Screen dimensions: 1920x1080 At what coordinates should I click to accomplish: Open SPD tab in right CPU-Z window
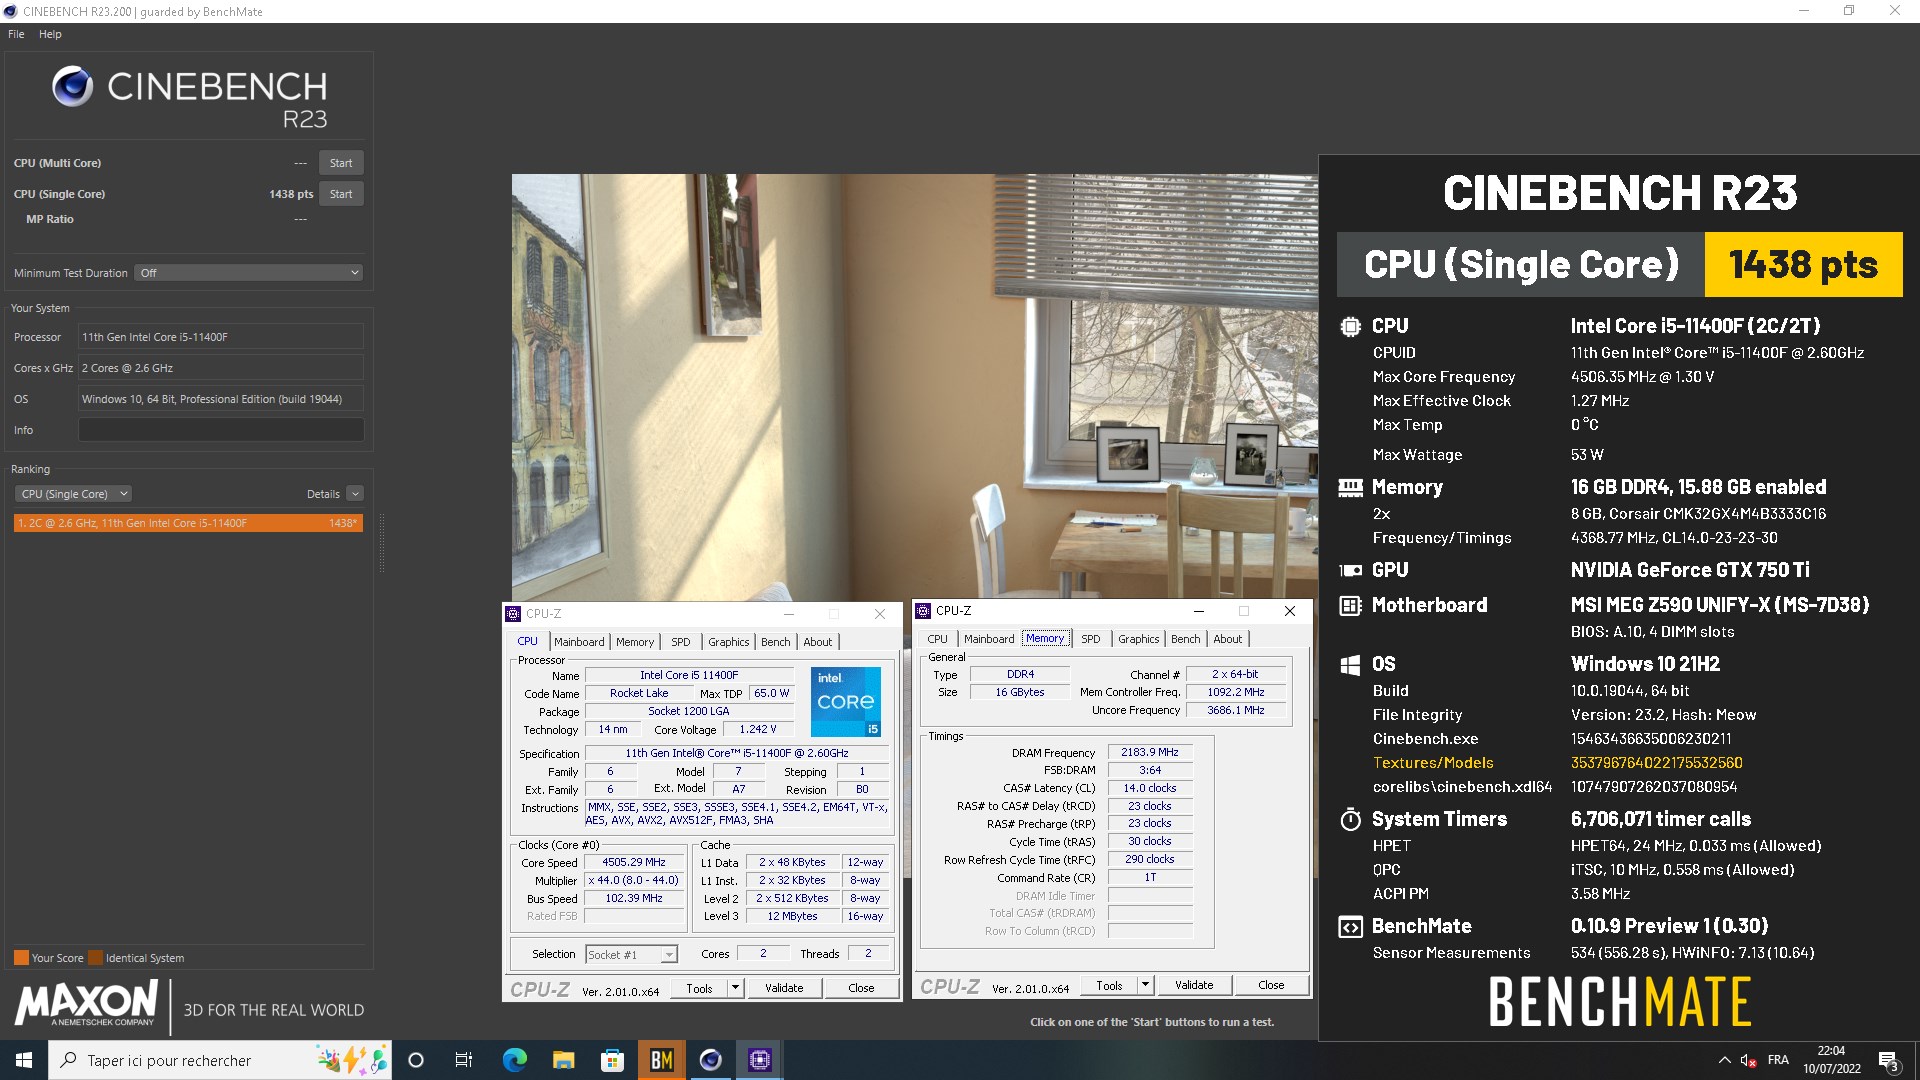pyautogui.click(x=1091, y=639)
